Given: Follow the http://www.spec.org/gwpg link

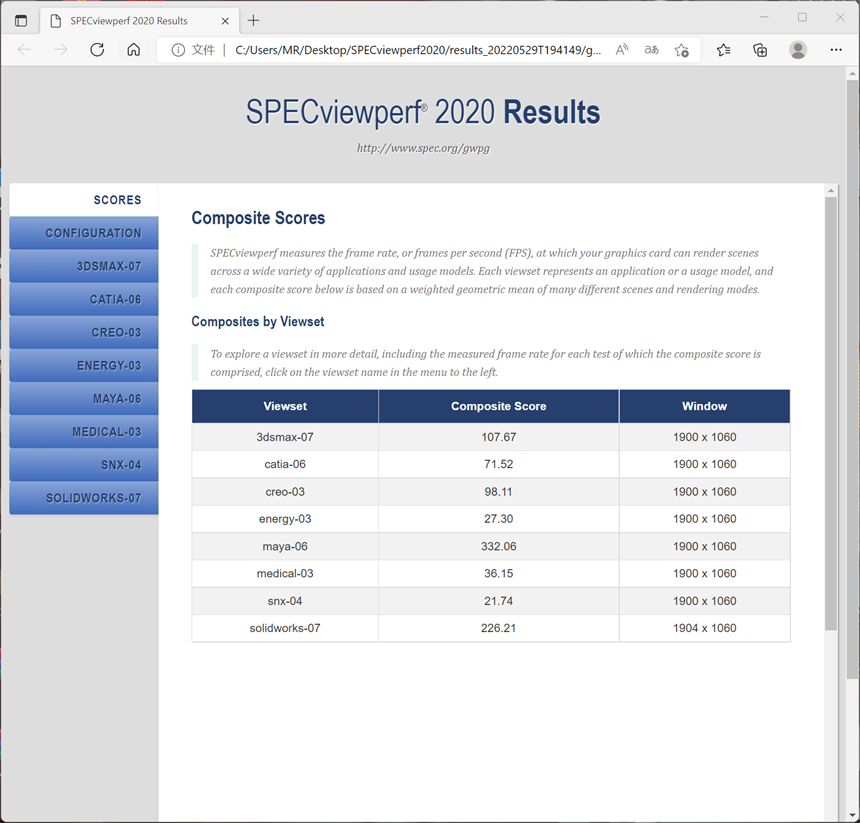Looking at the screenshot, I should coord(423,148).
